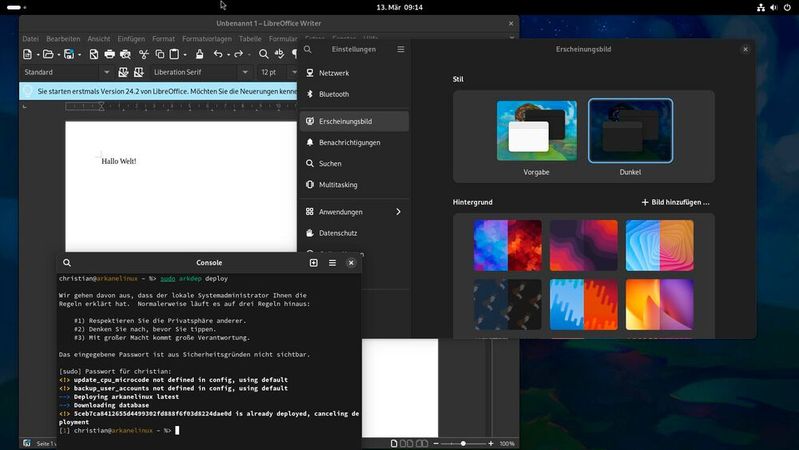This screenshot has width=799, height=450.
Task: Expand the Anwendungen chevron in settings
Action: 398,212
